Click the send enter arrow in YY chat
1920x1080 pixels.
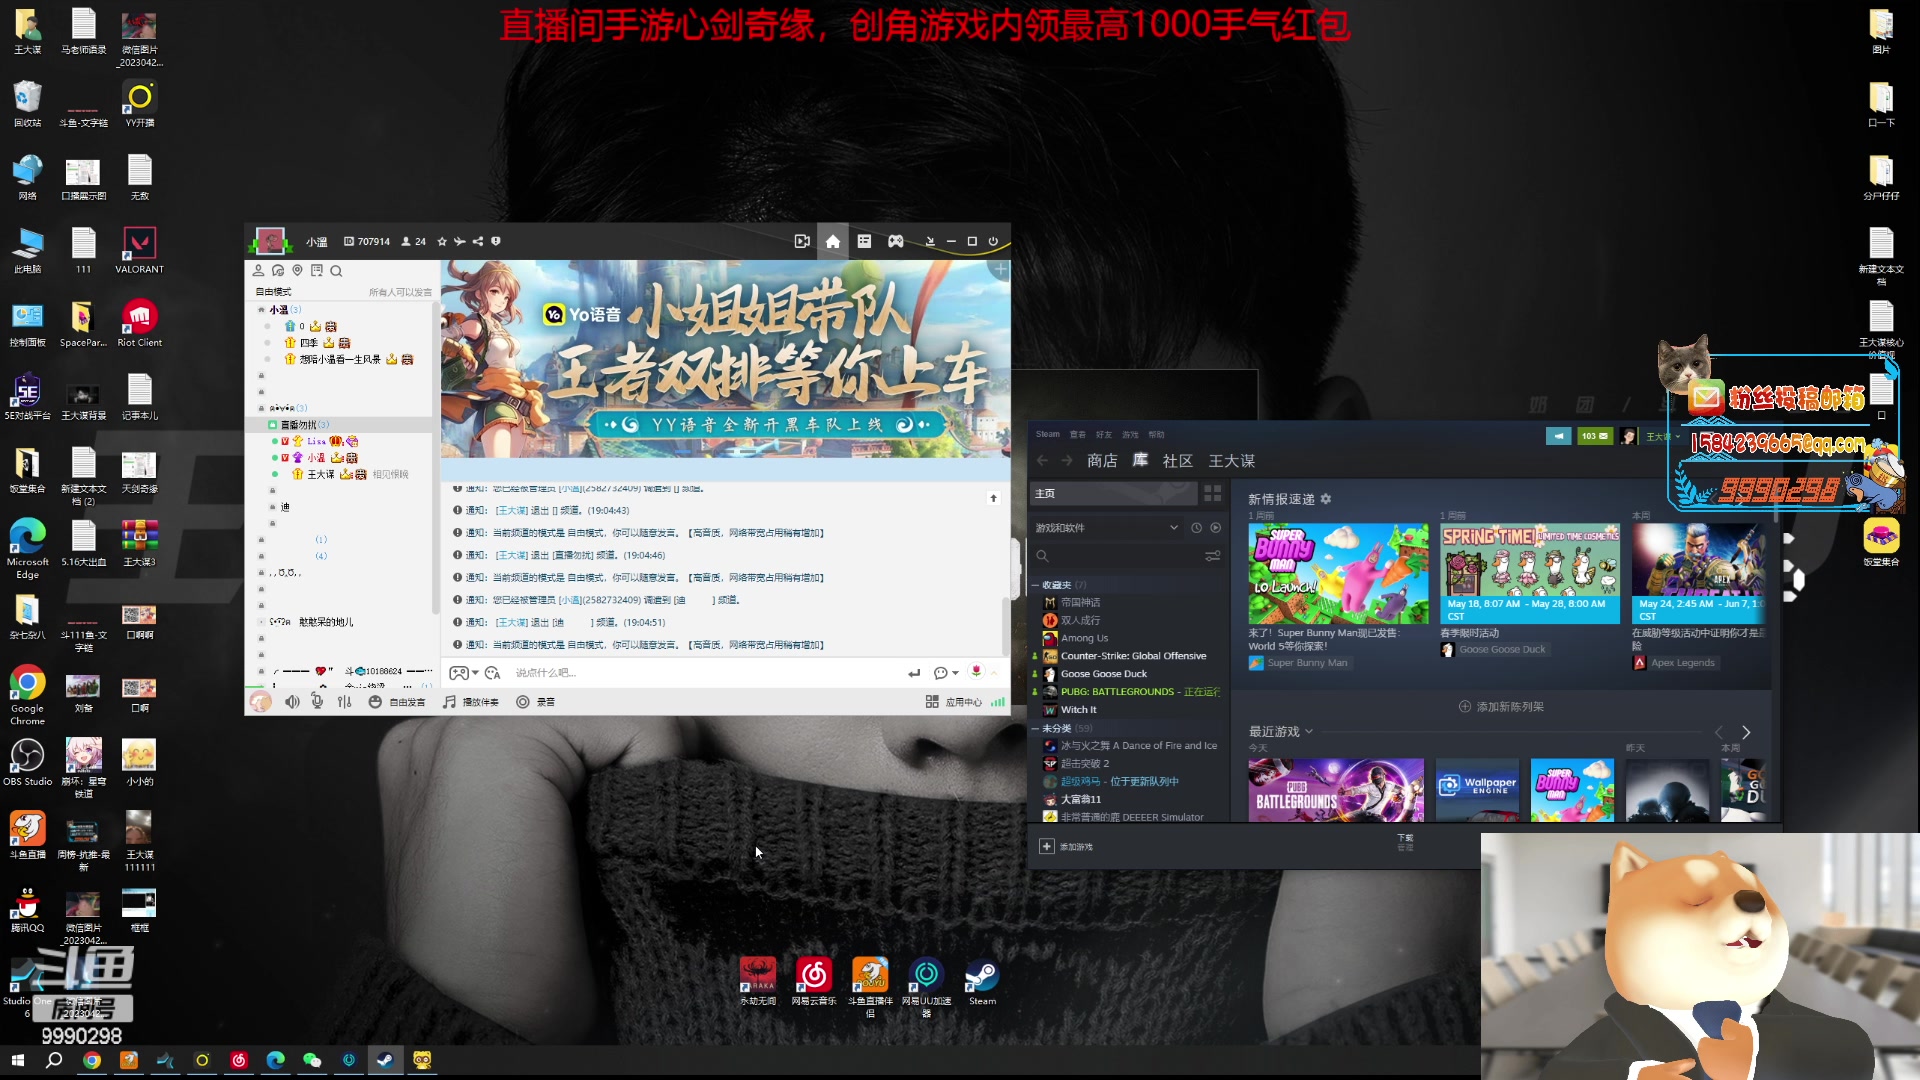coord(914,673)
